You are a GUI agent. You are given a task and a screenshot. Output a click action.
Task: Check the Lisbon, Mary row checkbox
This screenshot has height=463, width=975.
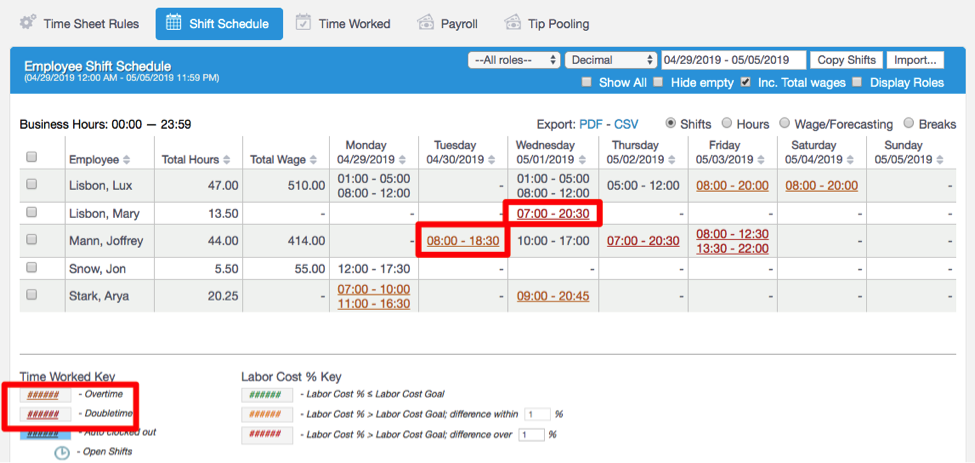32,212
